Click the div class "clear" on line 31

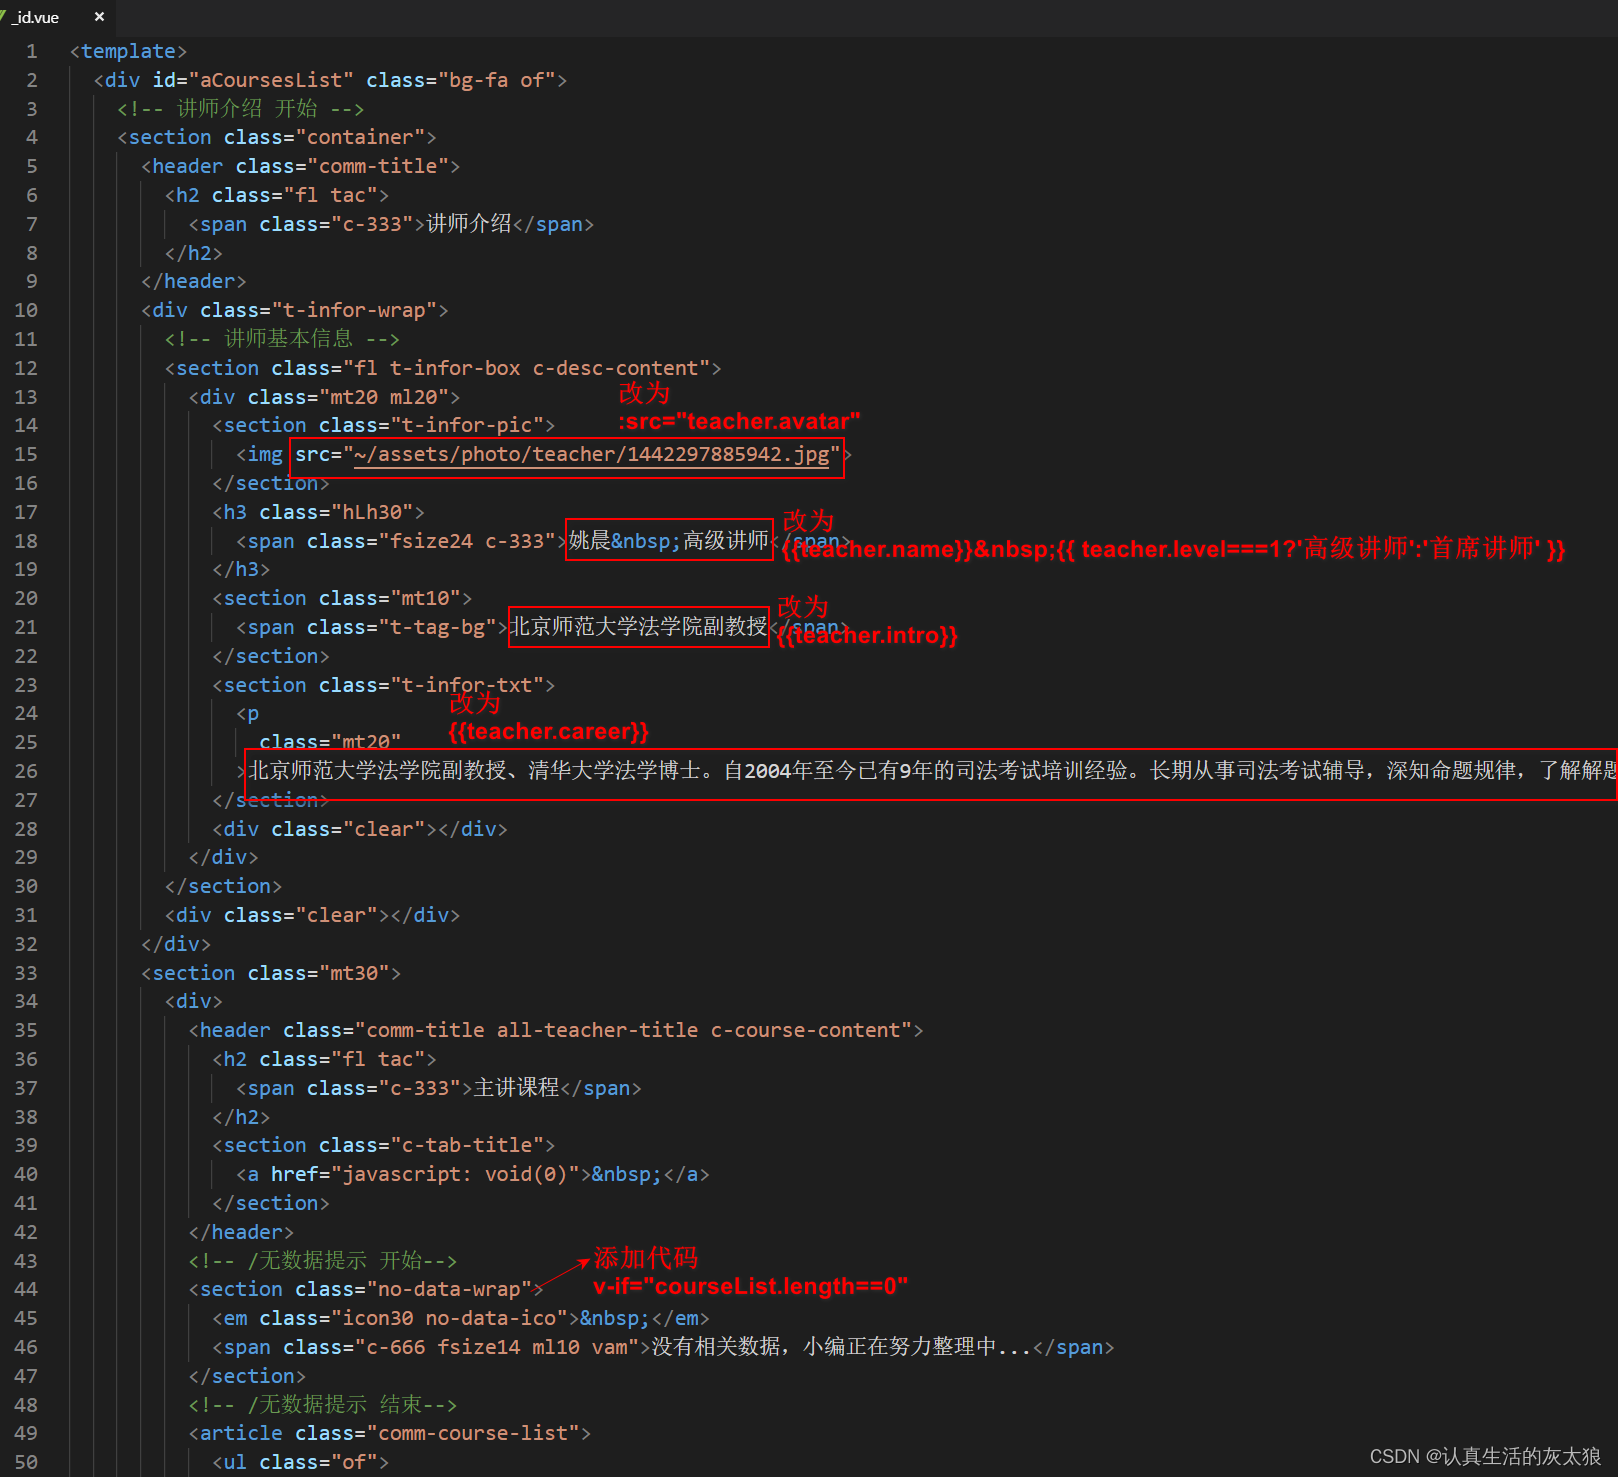coord(313,915)
